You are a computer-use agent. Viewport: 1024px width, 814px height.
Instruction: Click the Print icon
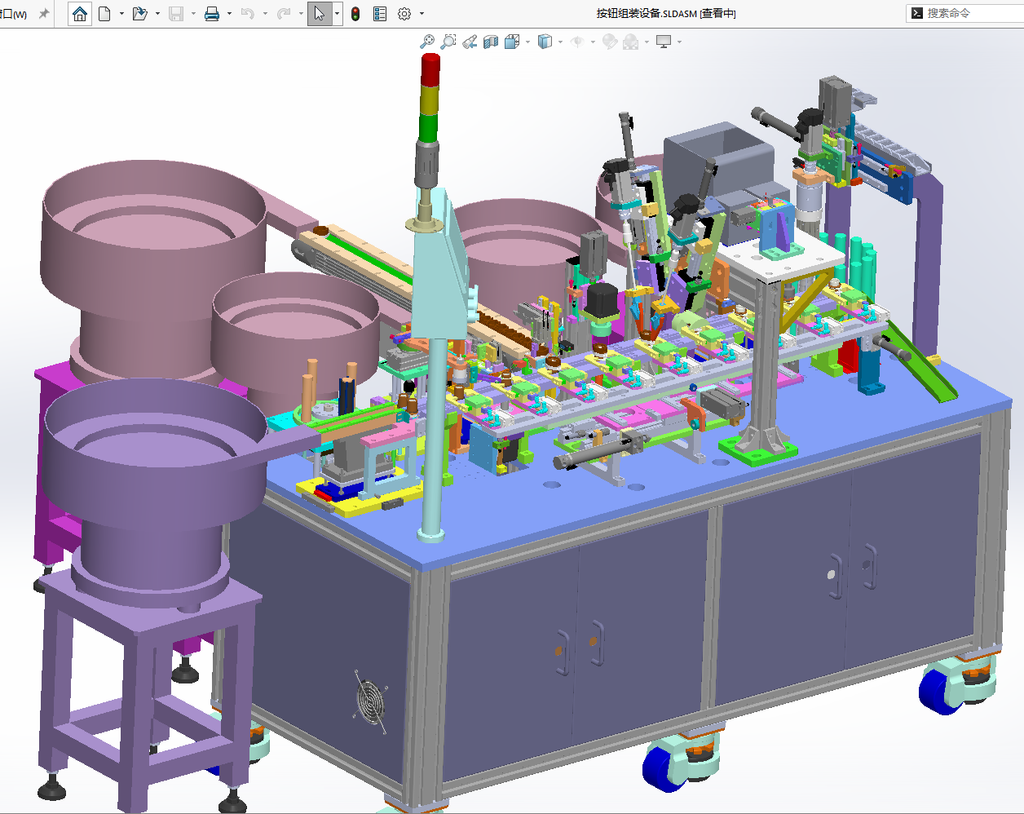tap(212, 13)
